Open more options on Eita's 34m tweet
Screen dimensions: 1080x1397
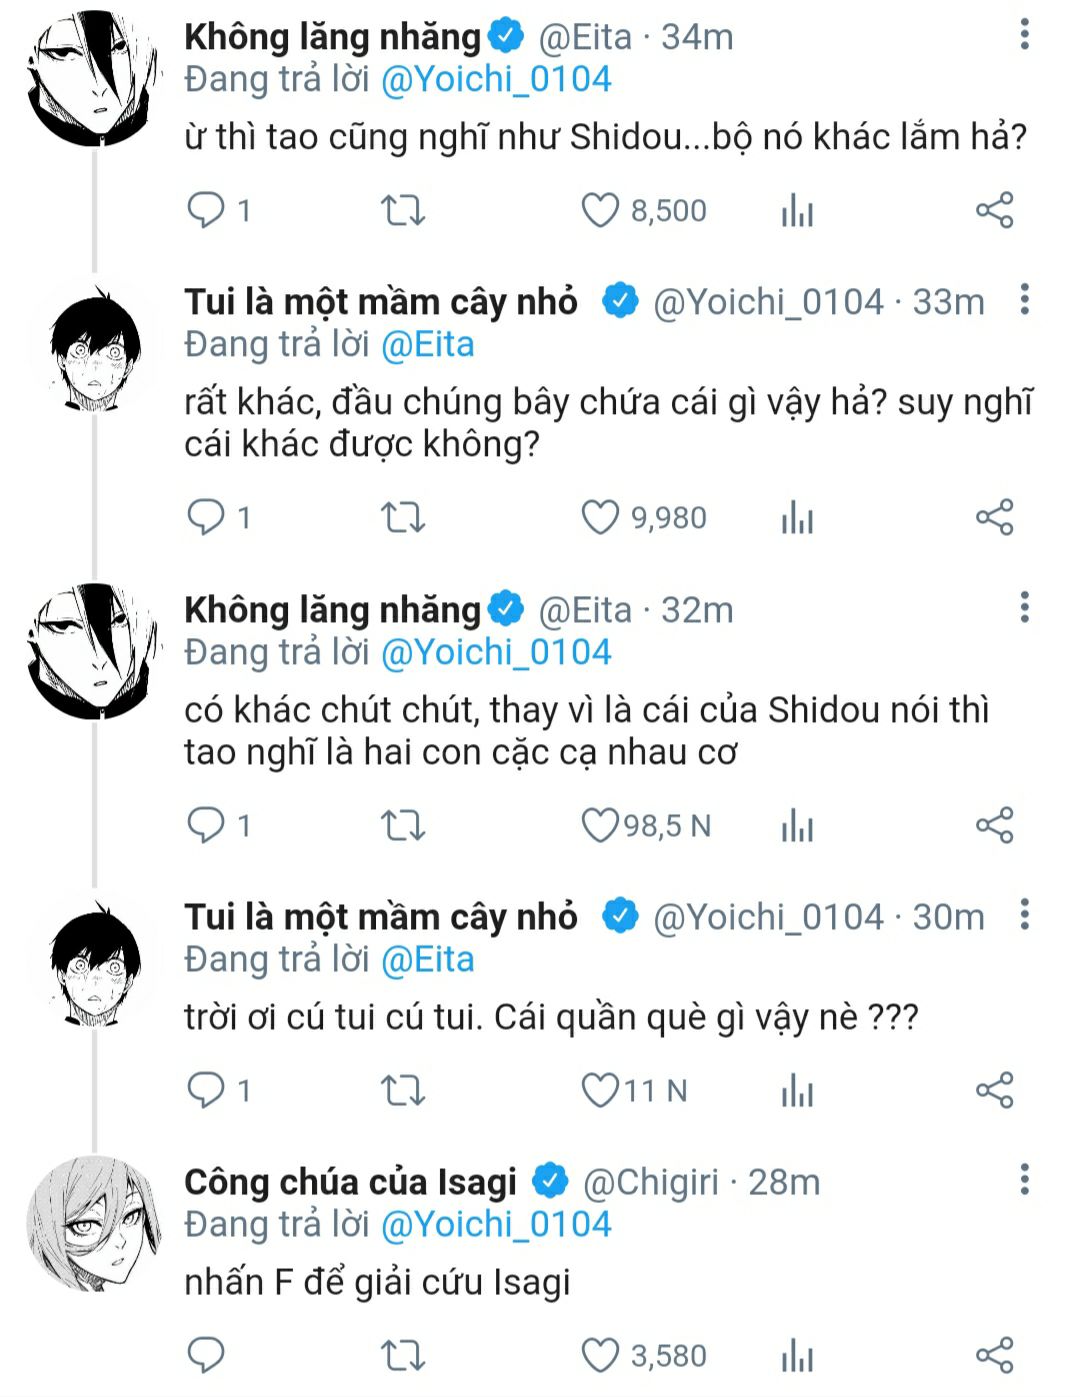point(1024,35)
